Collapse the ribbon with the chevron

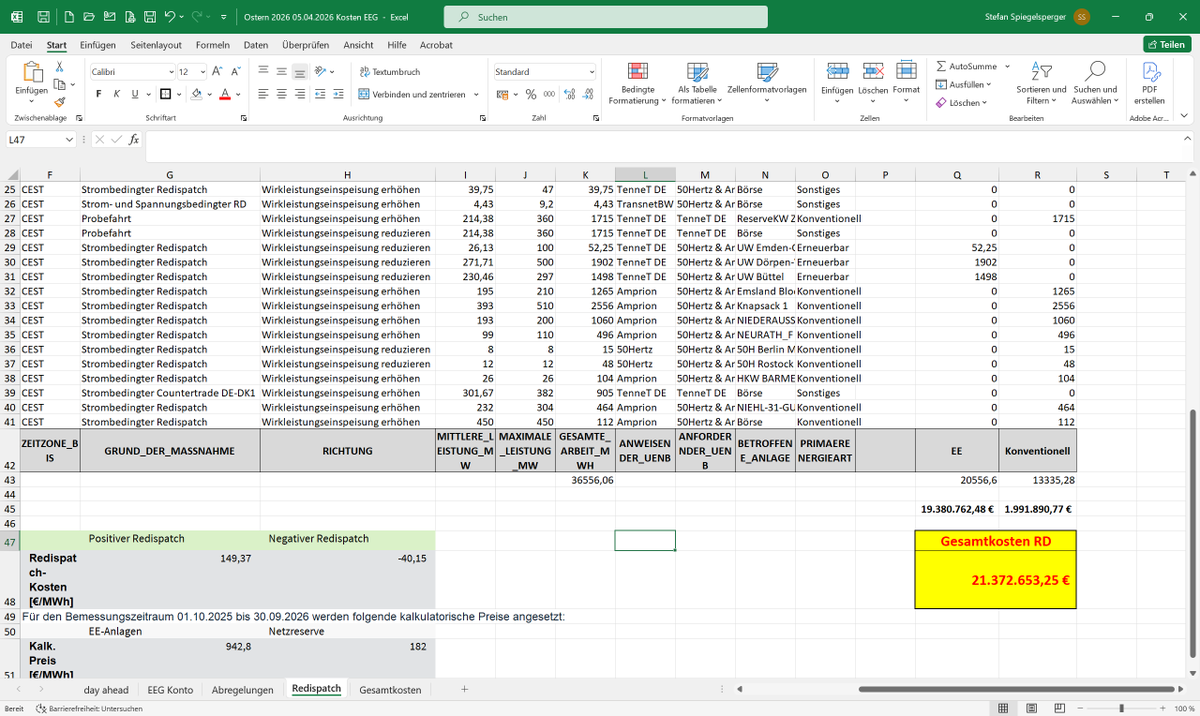click(x=1182, y=117)
